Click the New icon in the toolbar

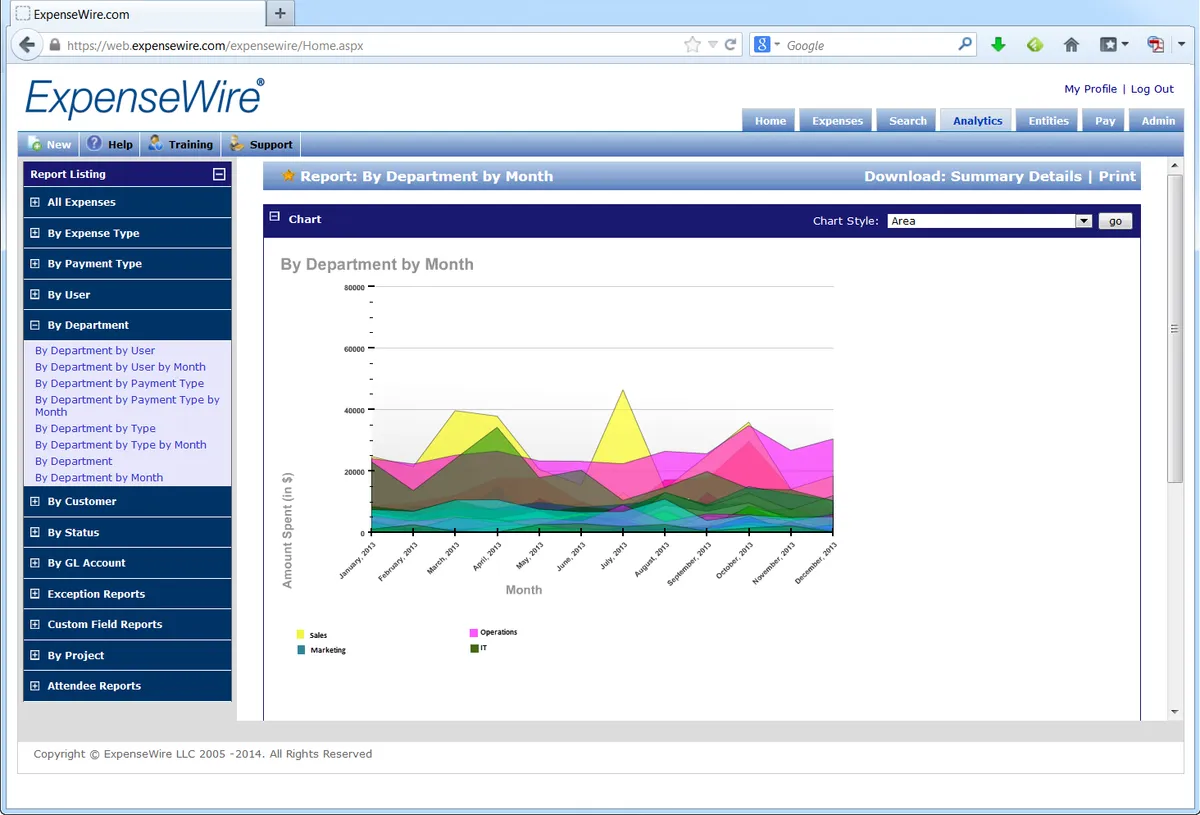(35, 144)
